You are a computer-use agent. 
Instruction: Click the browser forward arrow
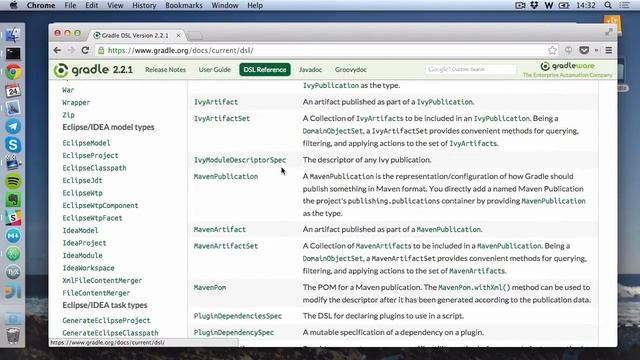71,50
